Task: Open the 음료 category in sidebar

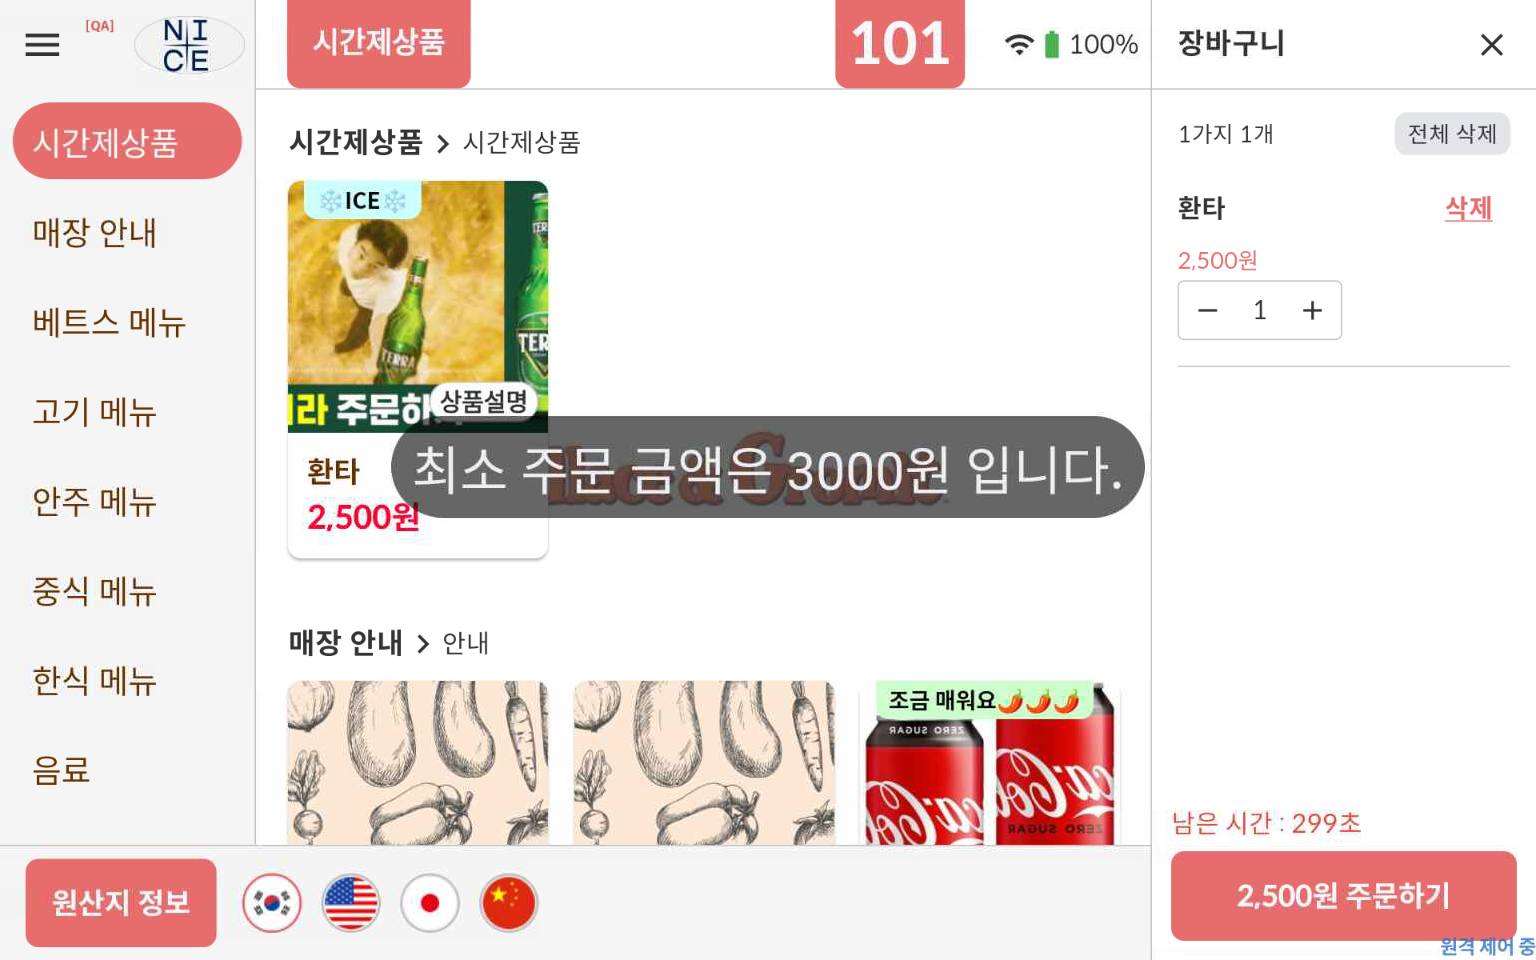Action: (x=62, y=770)
